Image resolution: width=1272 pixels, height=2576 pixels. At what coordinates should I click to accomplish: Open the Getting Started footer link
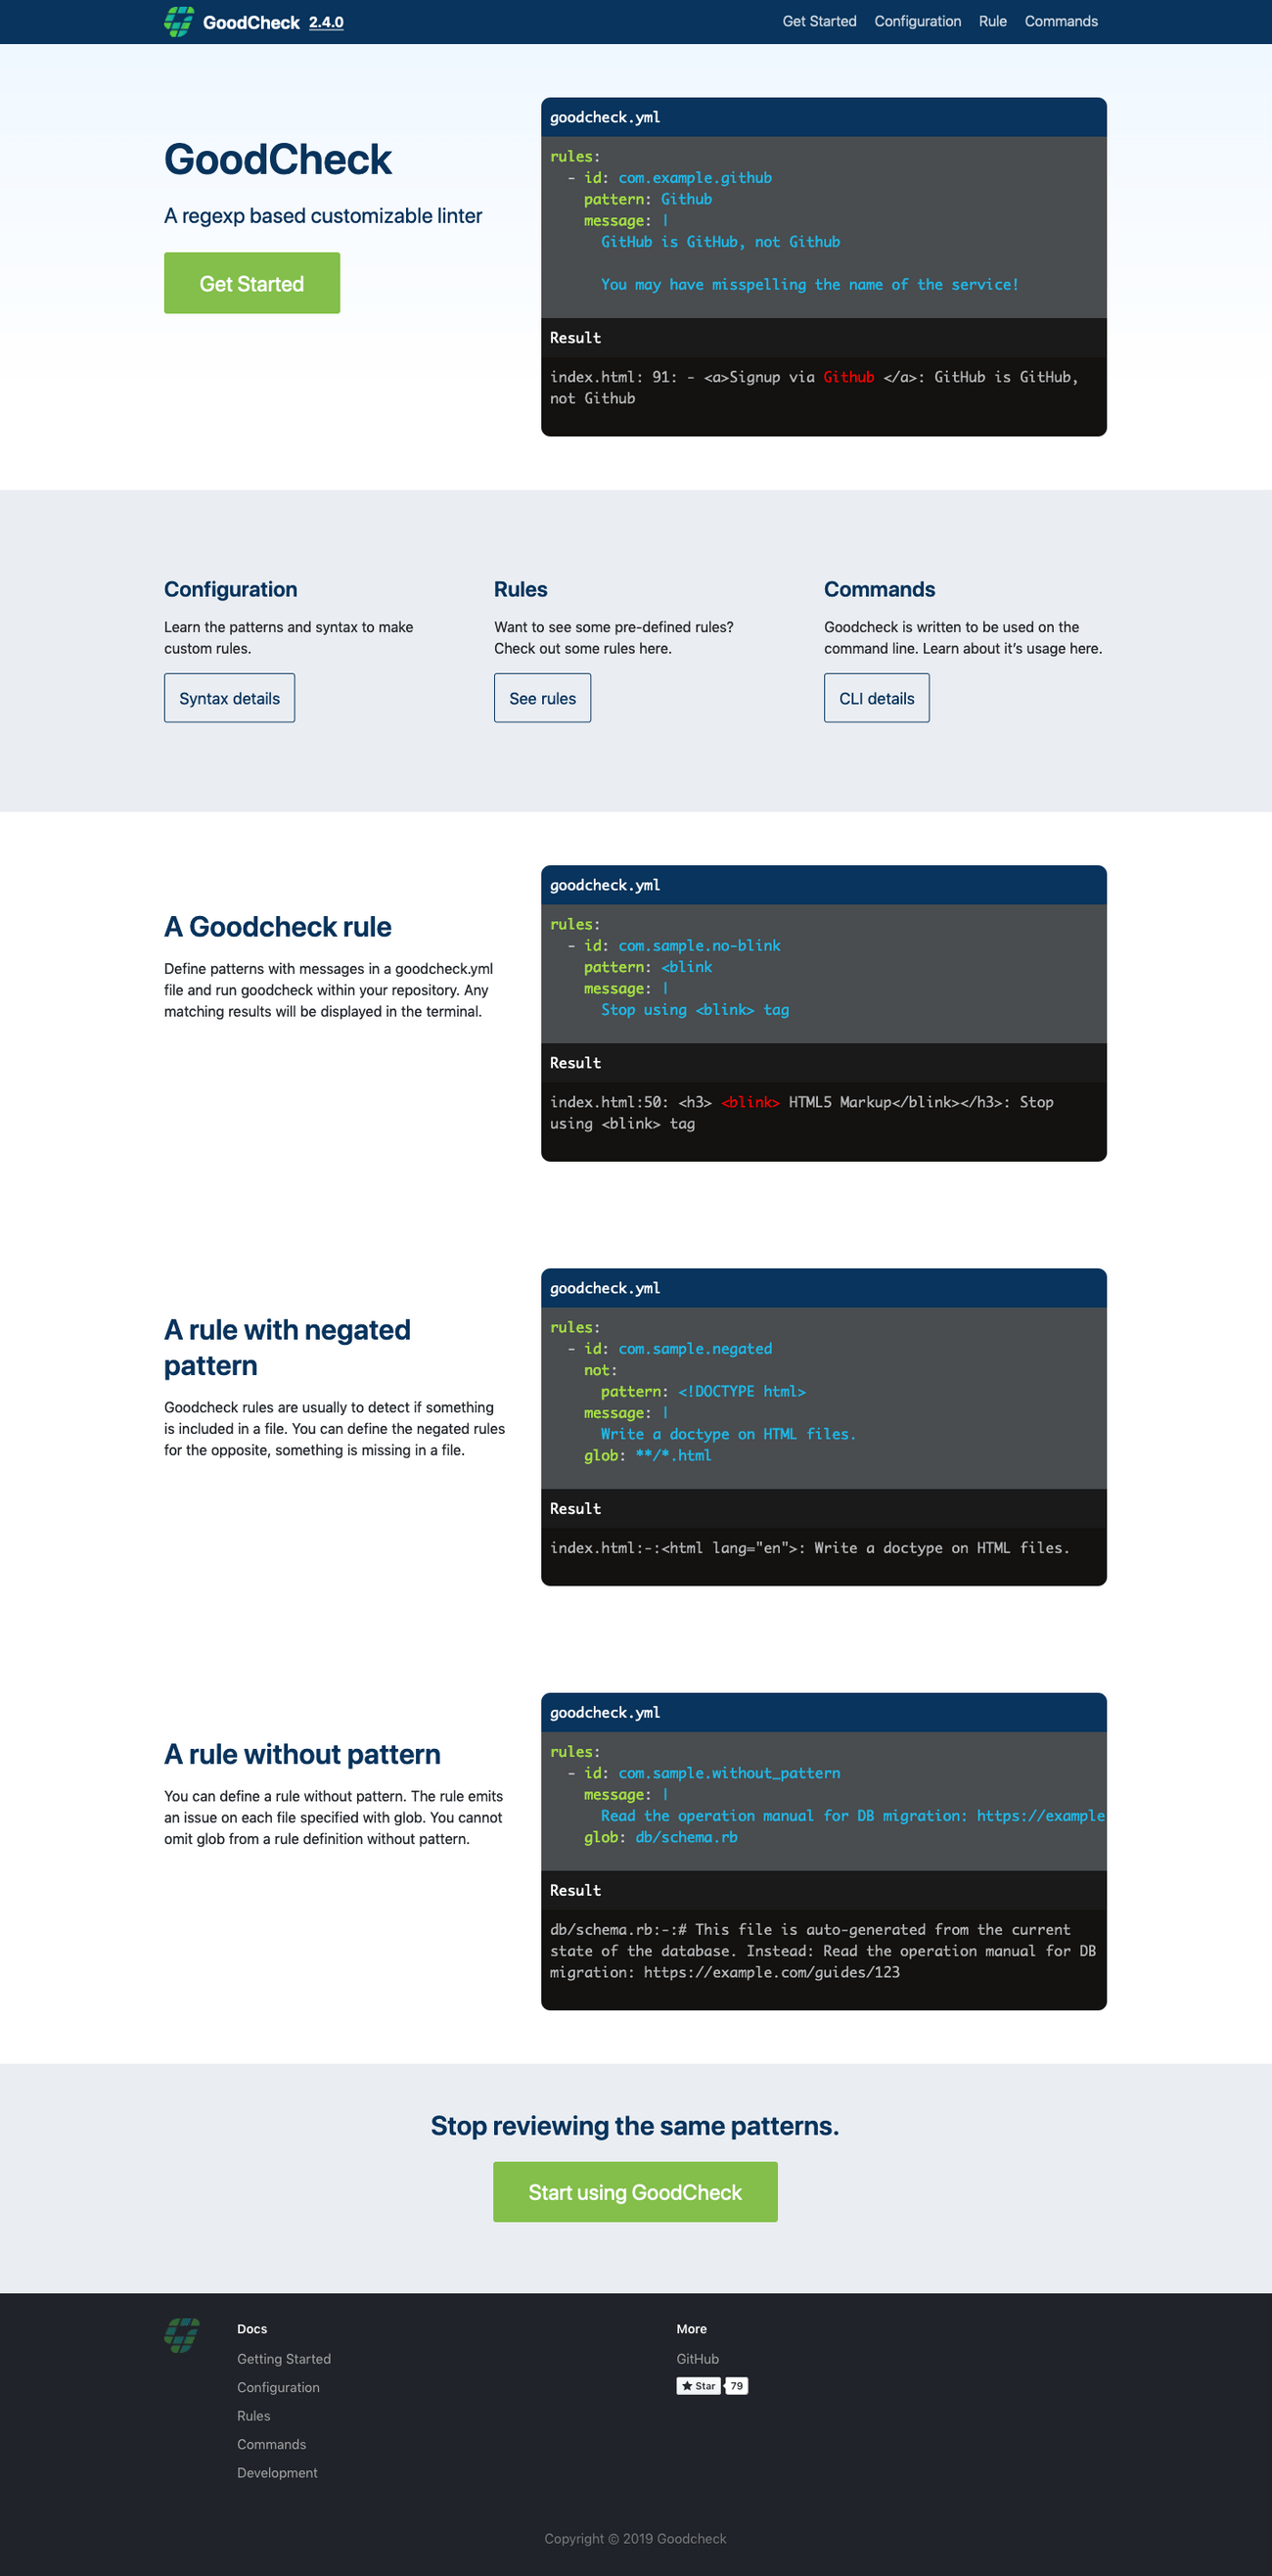pos(284,2358)
